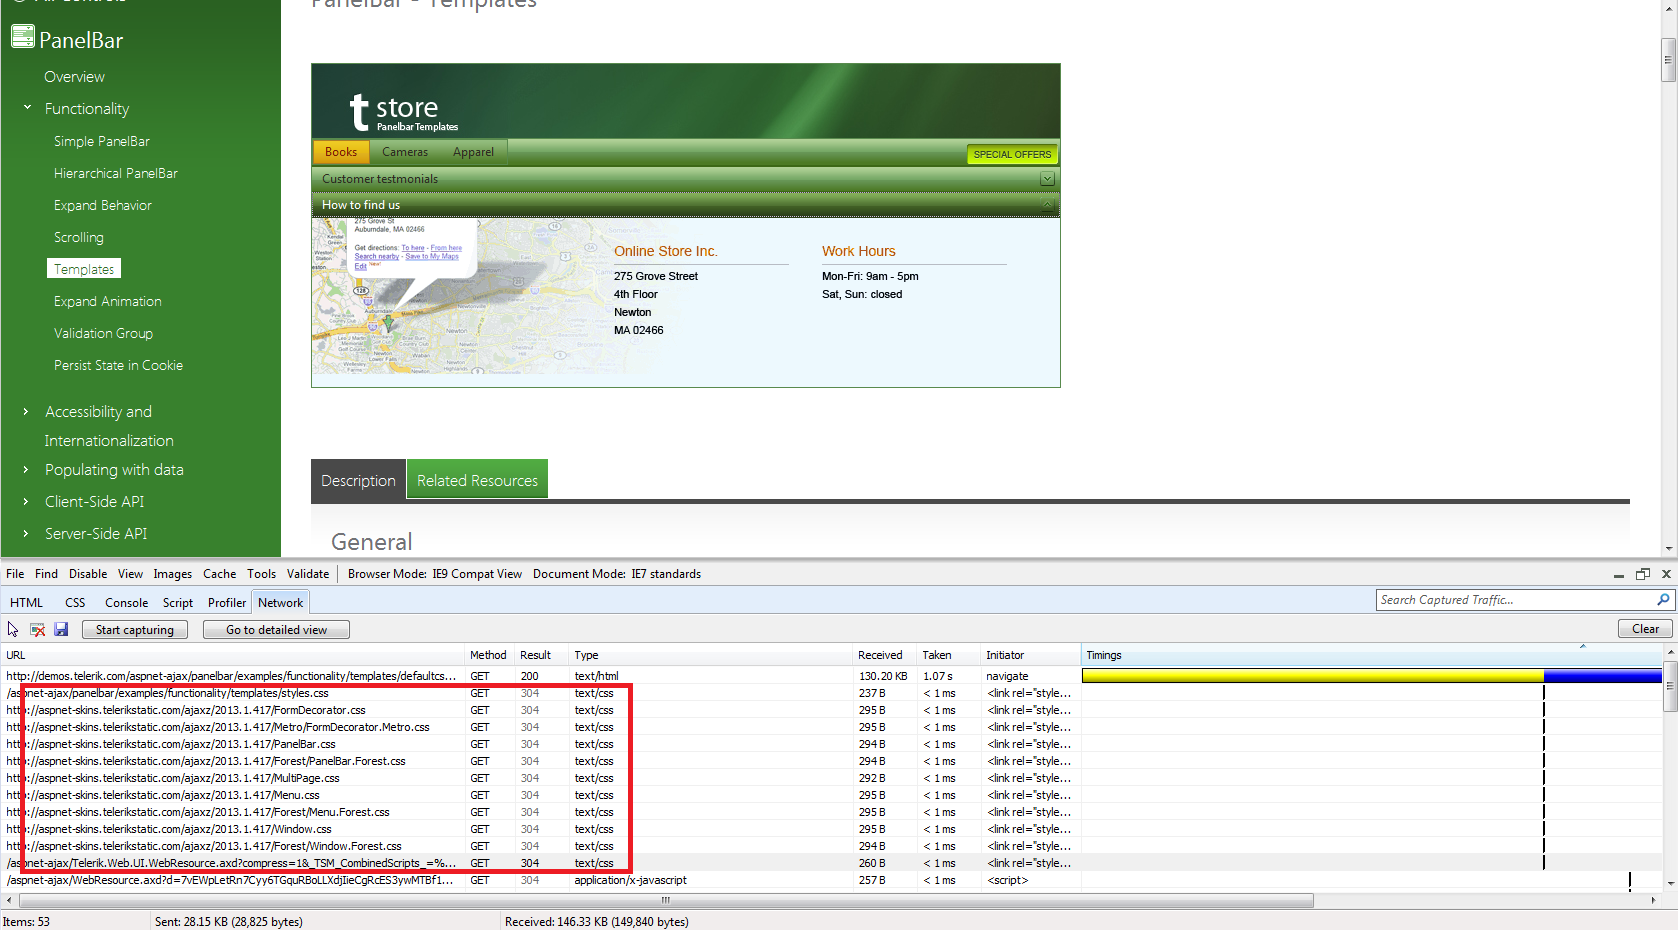Unpin the developer tools into separate window
The width and height of the screenshot is (1678, 930).
(1642, 574)
